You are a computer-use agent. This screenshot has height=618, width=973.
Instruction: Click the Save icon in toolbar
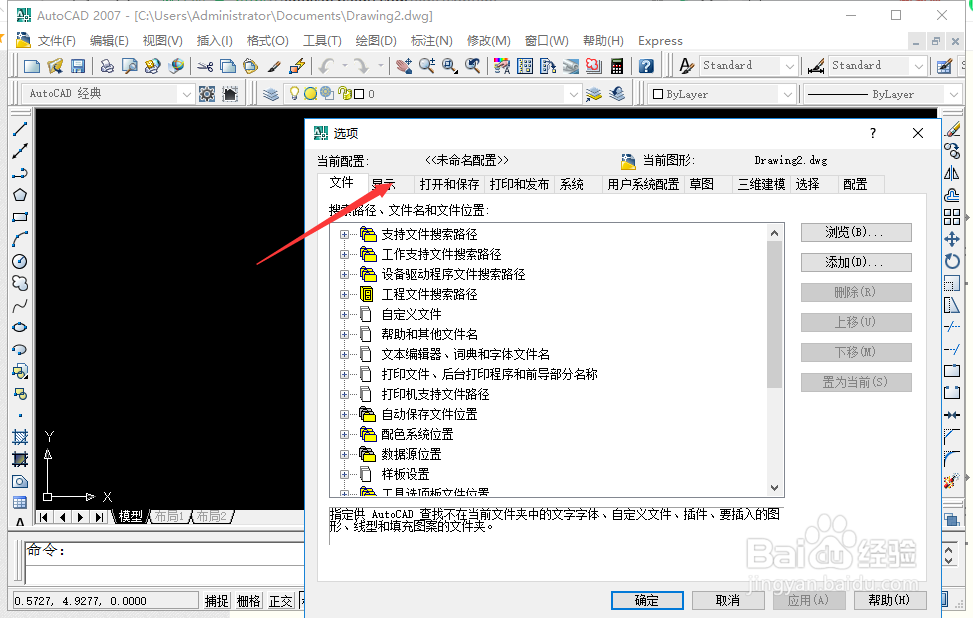tap(78, 66)
